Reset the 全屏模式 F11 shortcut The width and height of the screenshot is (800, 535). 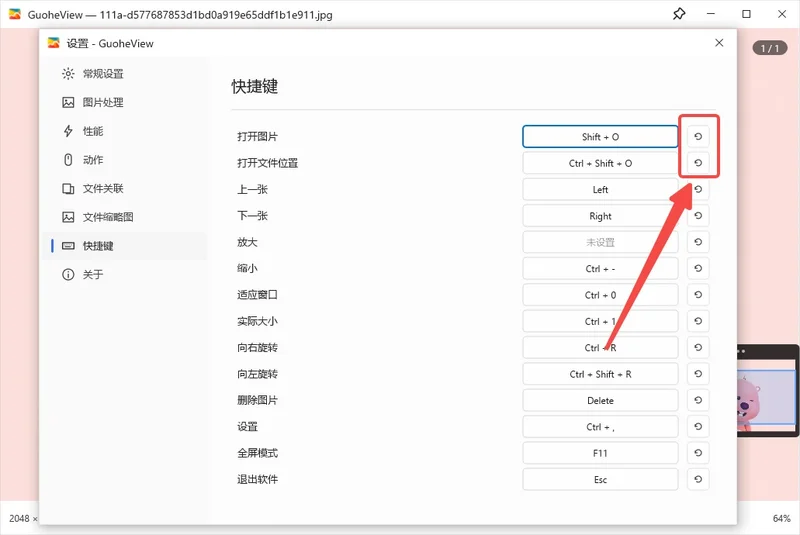click(x=698, y=452)
